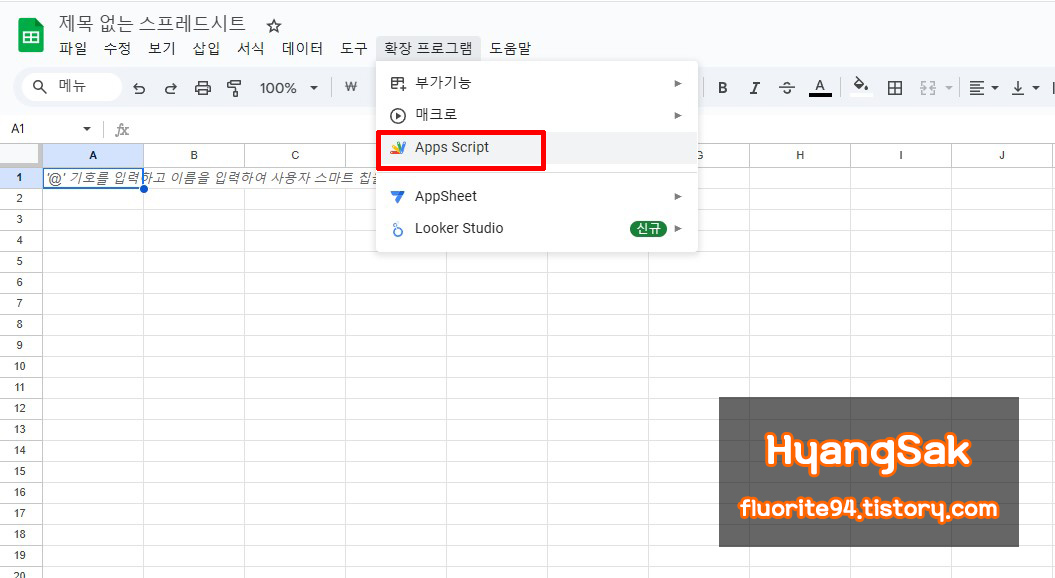Click the 매크로 submenu arrow
Screen dimensions: 1055x578
pyautogui.click(x=678, y=116)
